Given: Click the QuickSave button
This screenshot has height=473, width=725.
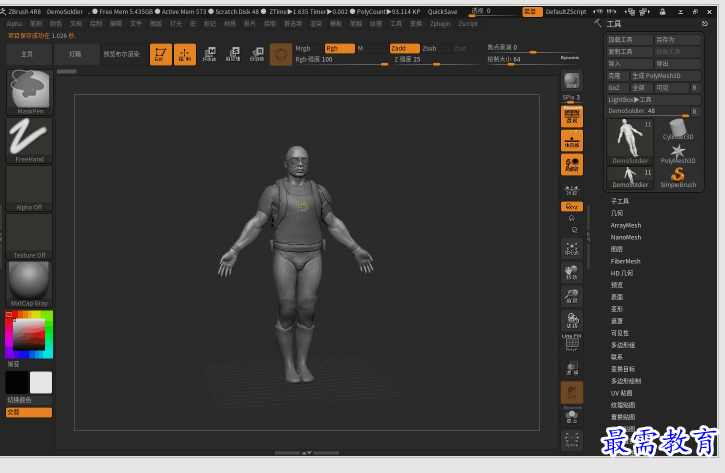Looking at the screenshot, I should click(442, 12).
